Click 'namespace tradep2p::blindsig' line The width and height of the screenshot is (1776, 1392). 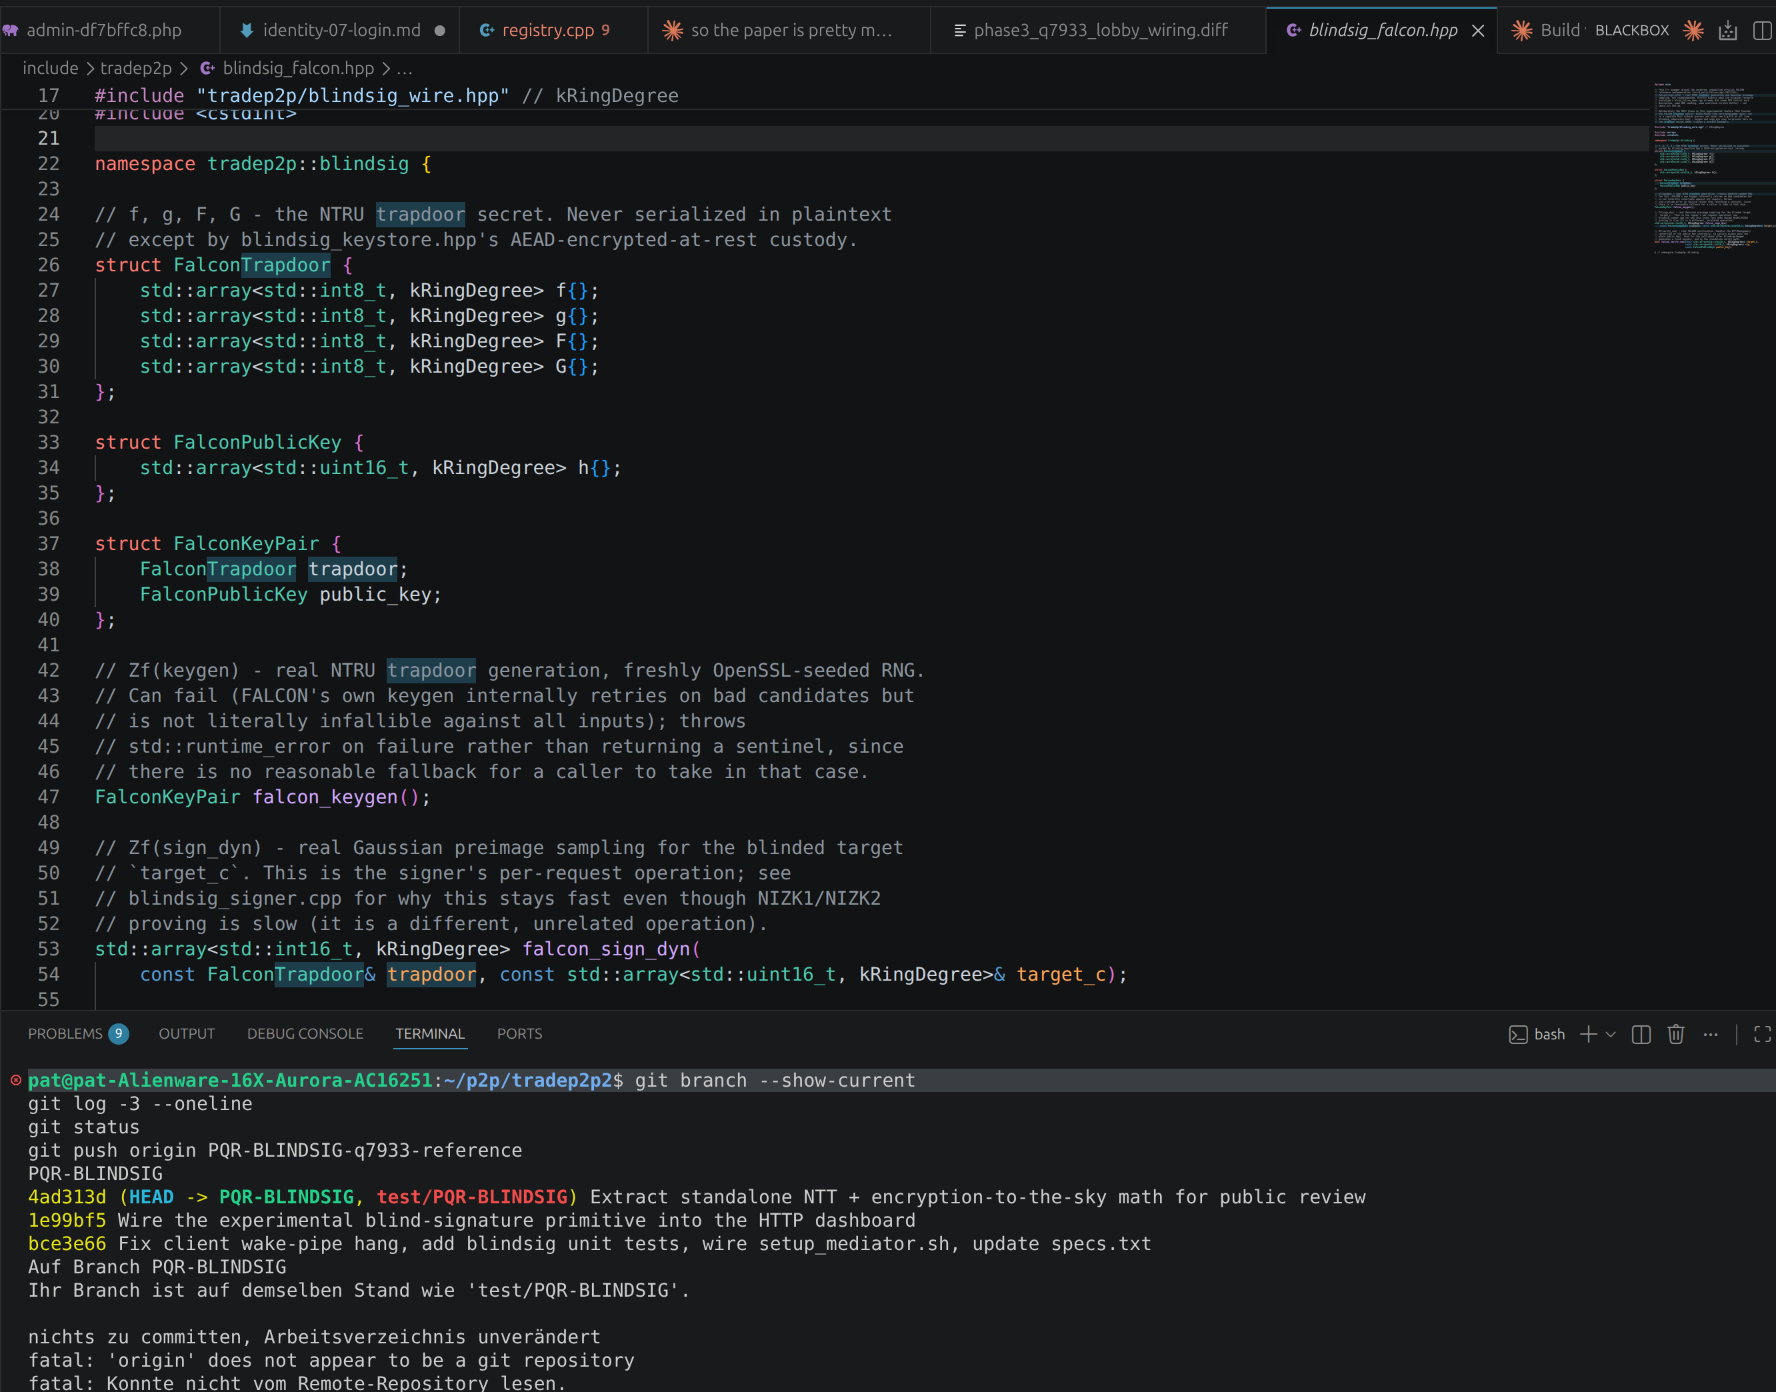tap(263, 164)
